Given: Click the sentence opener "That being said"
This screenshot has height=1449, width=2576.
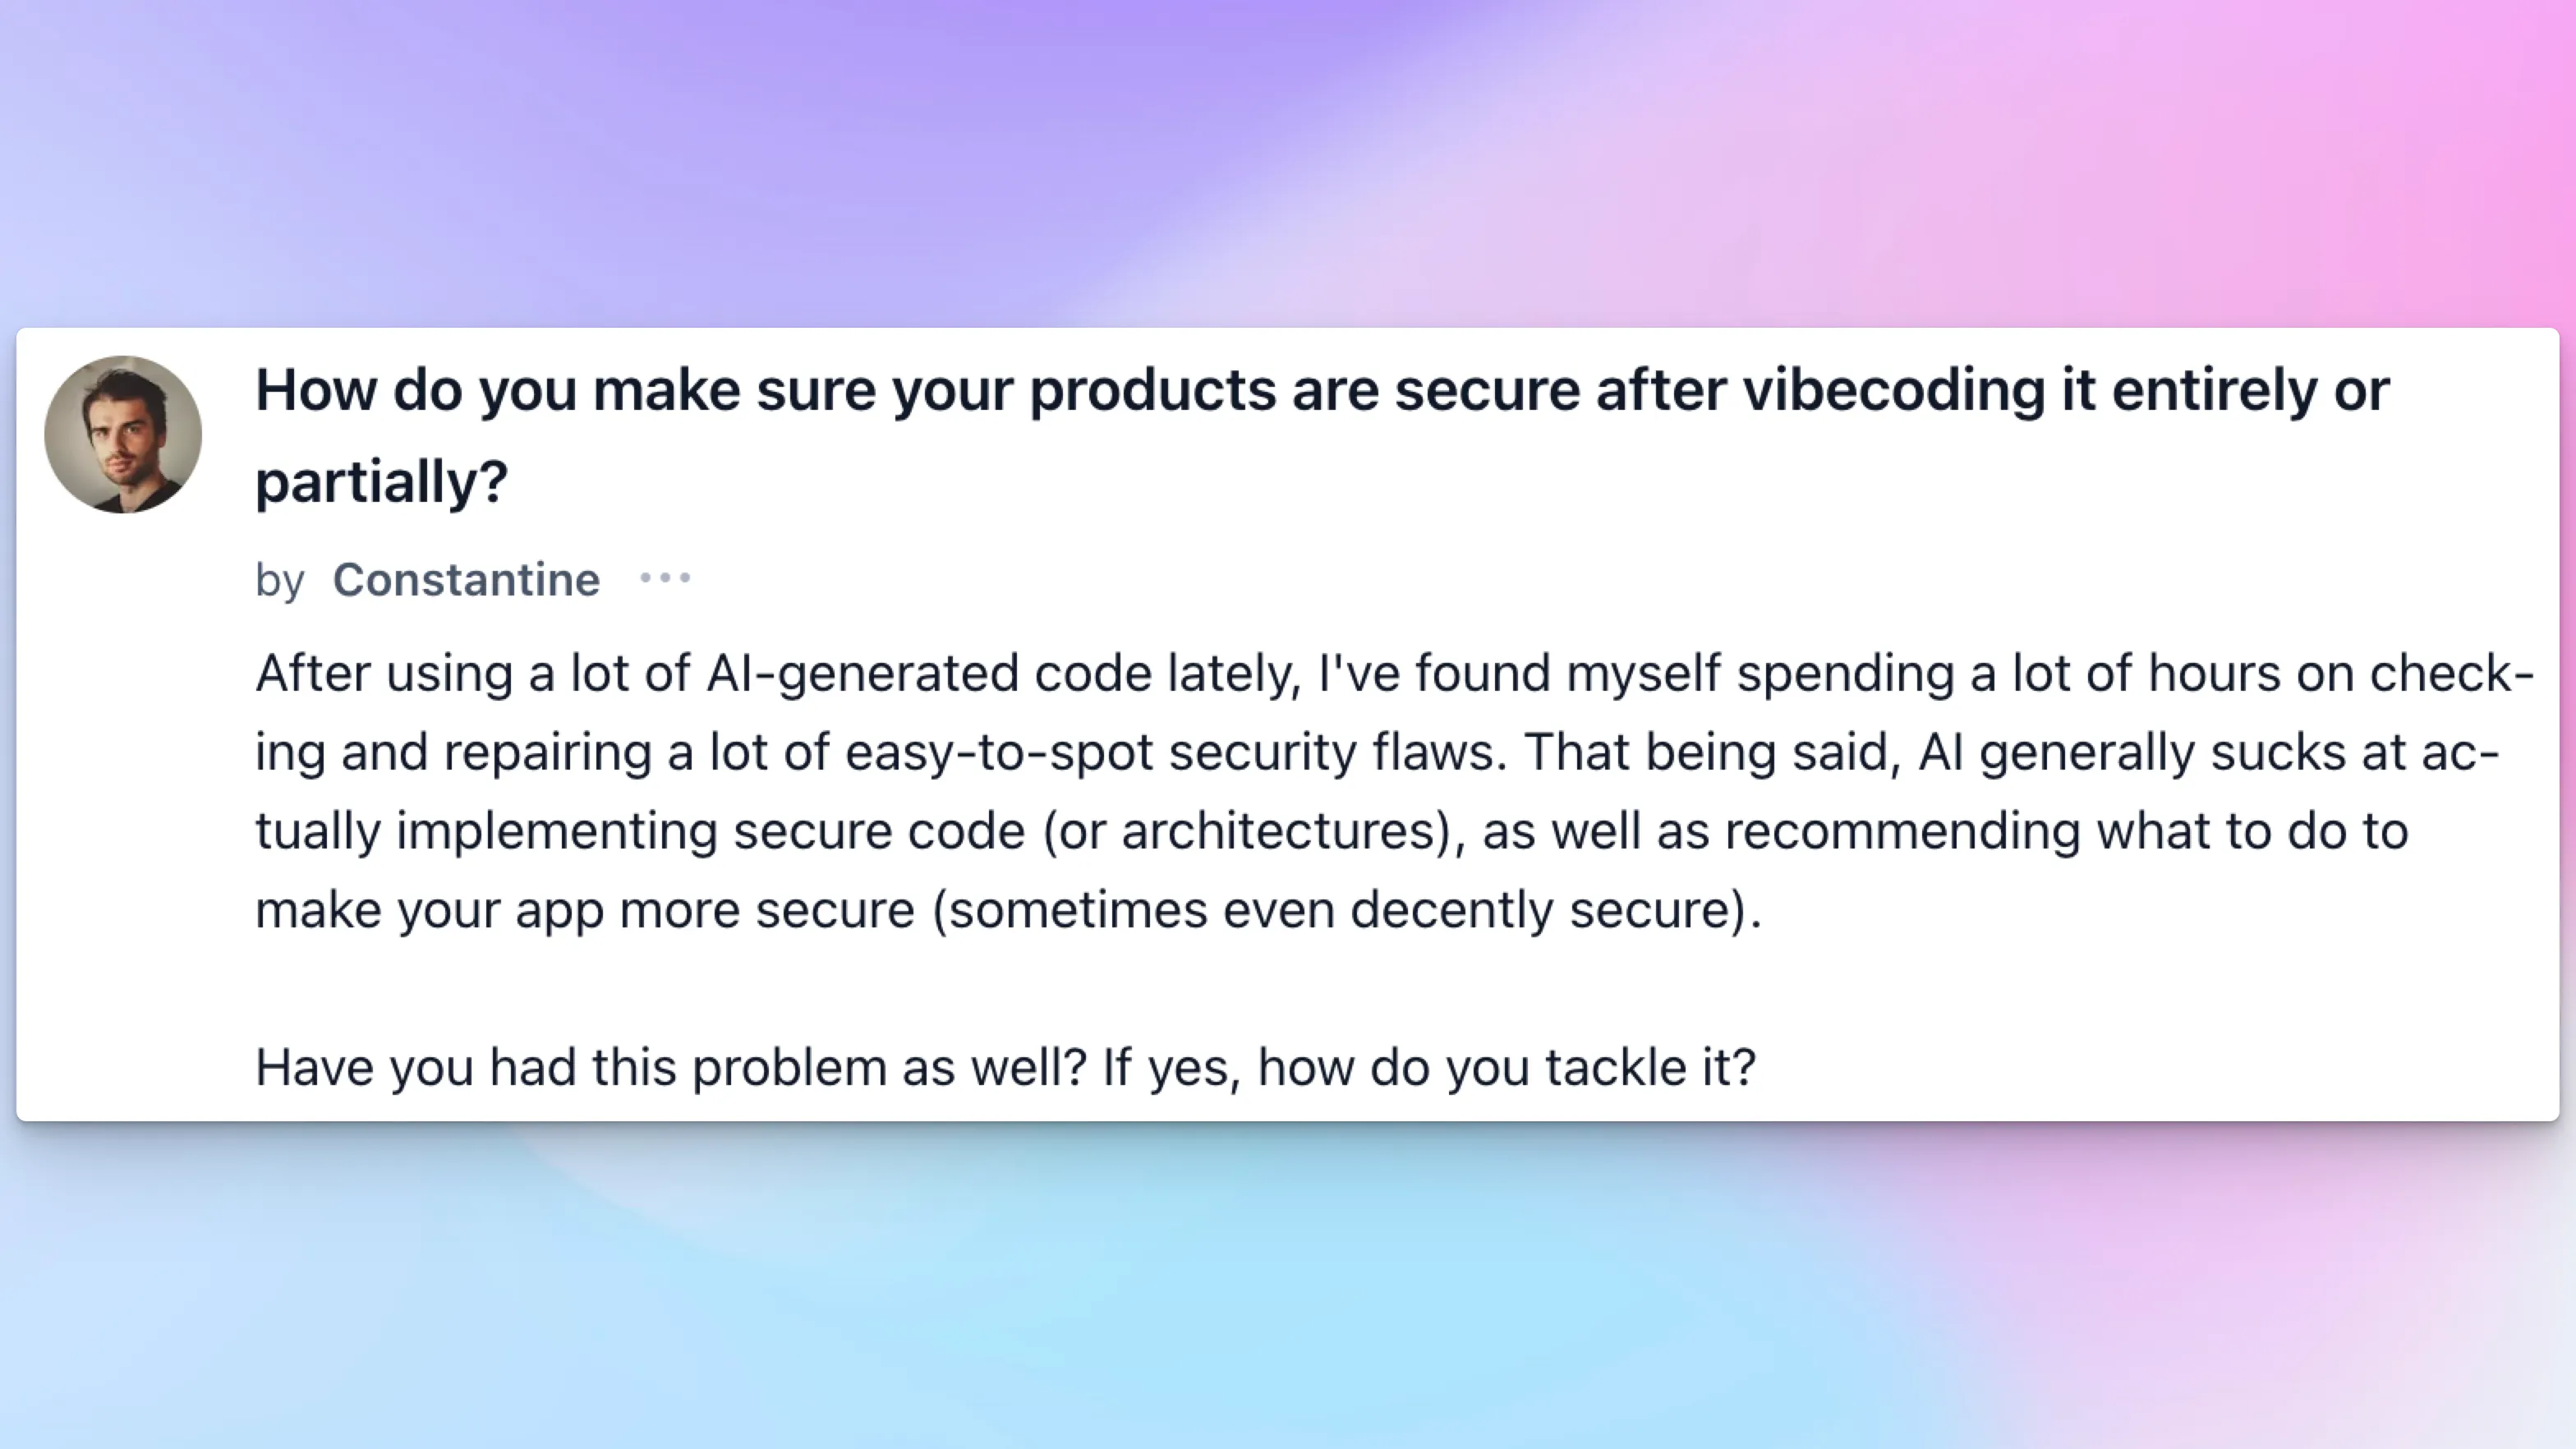Looking at the screenshot, I should click(x=1712, y=752).
